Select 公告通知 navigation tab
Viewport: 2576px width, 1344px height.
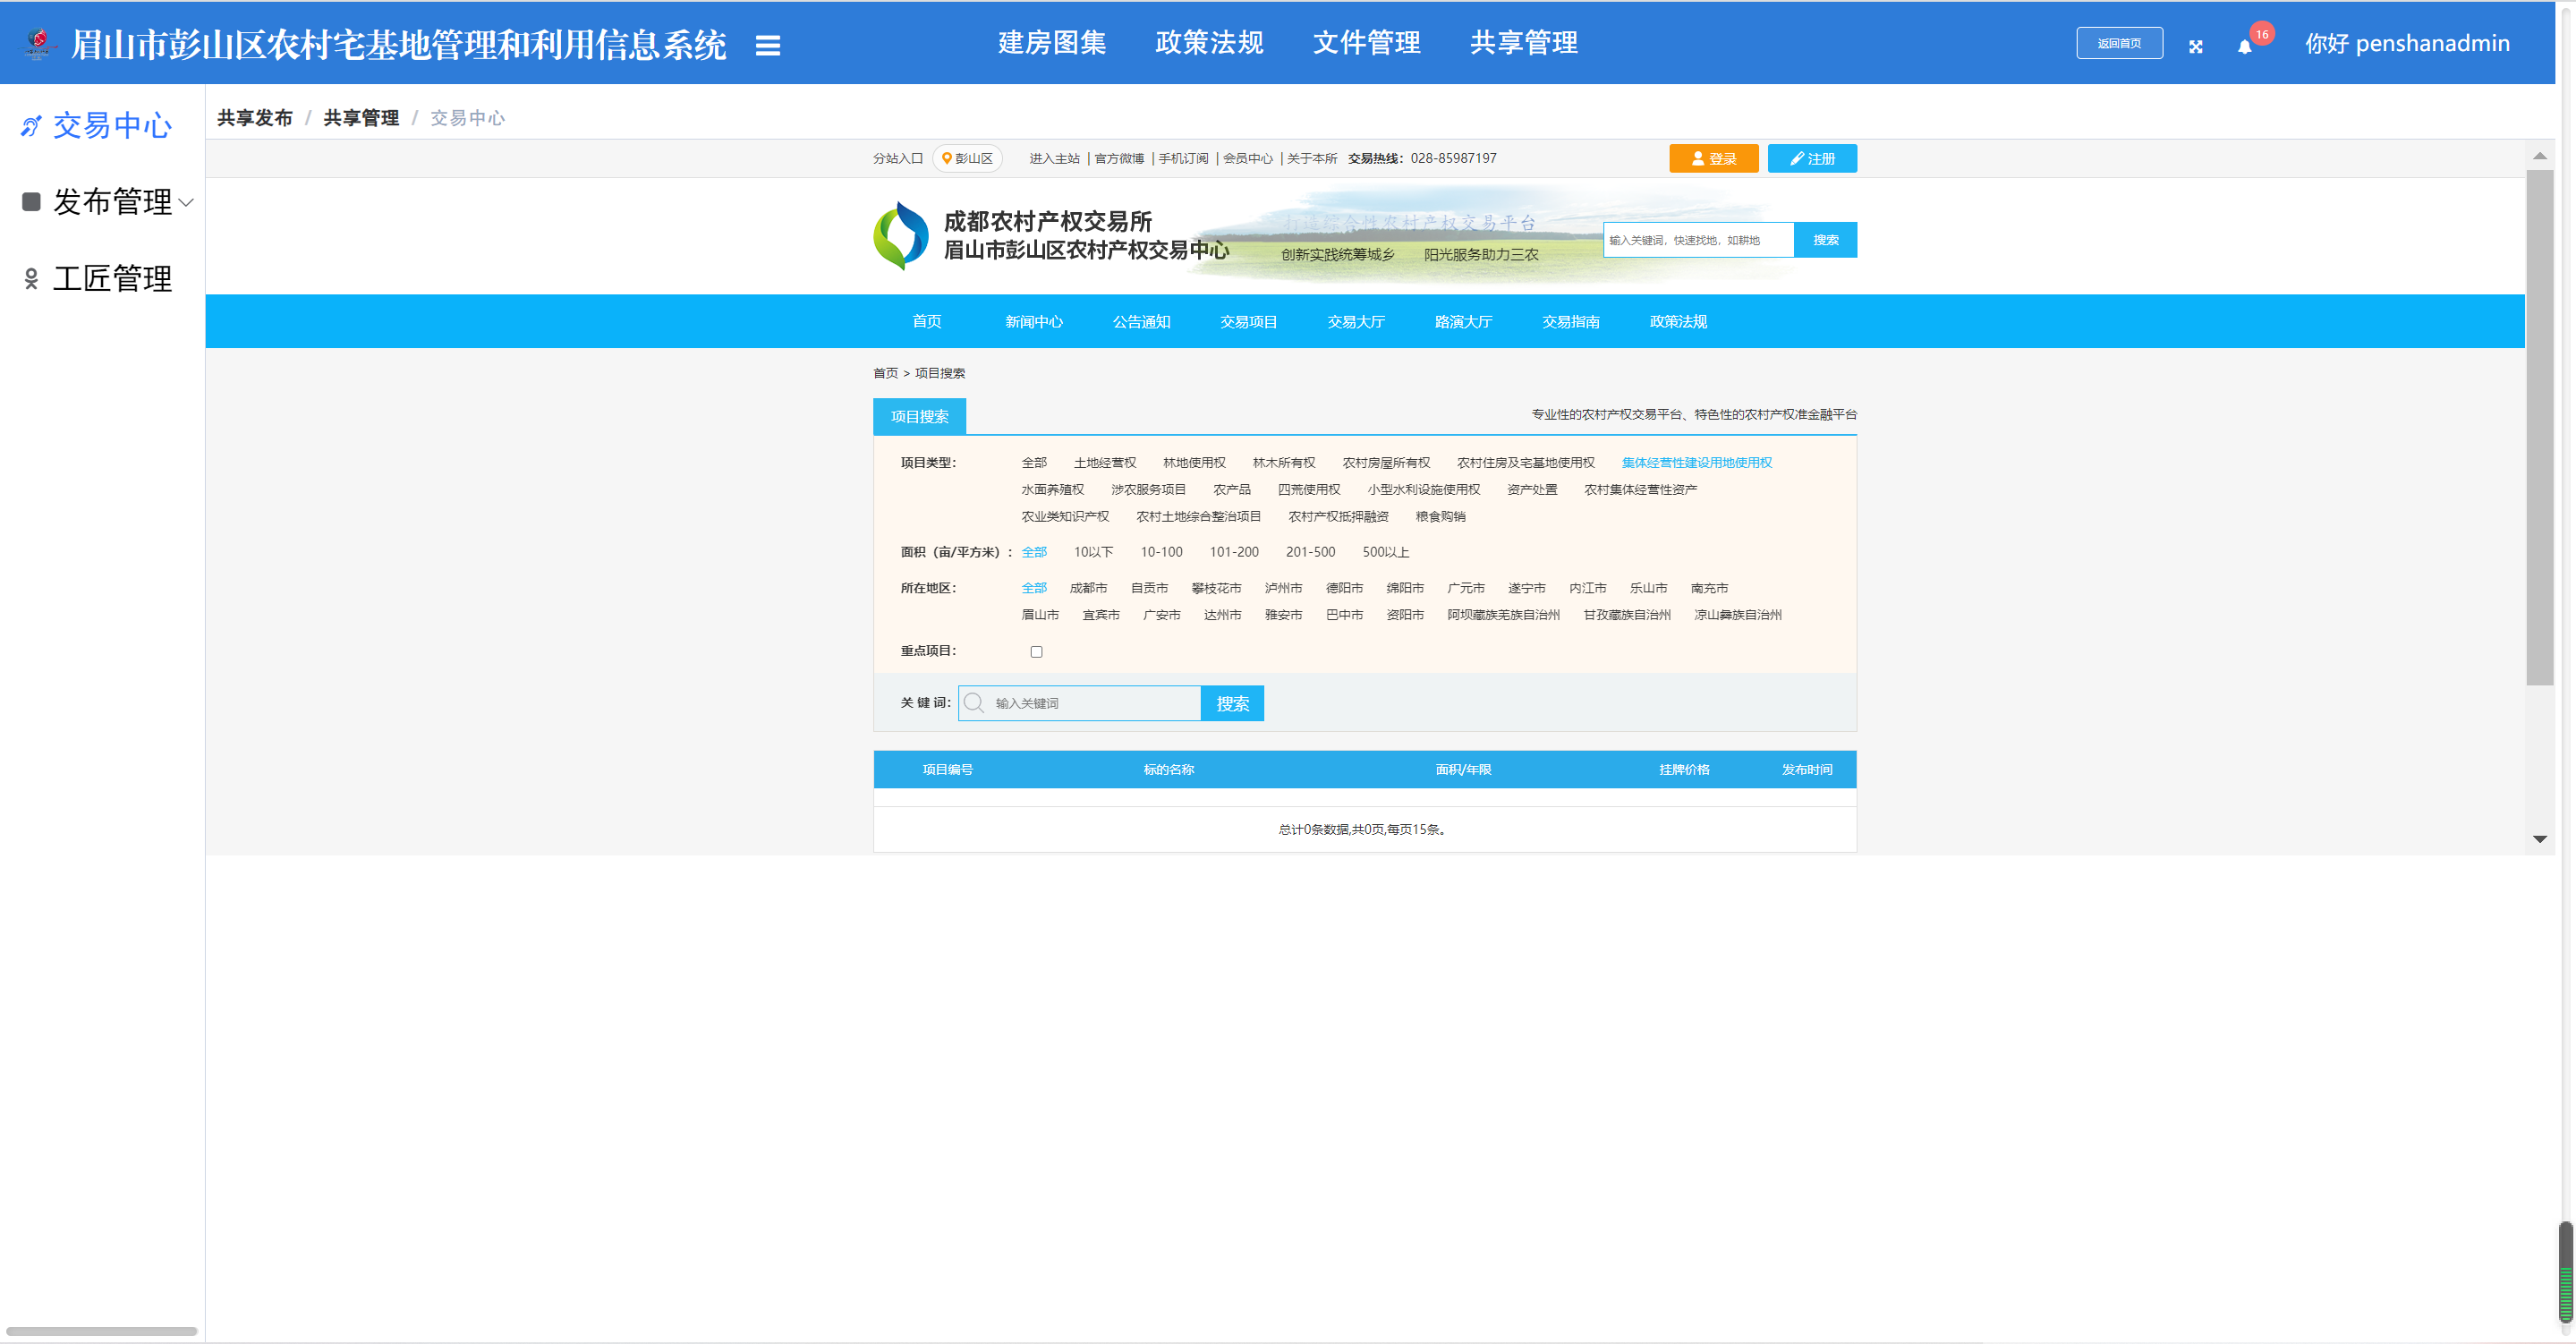[1141, 322]
